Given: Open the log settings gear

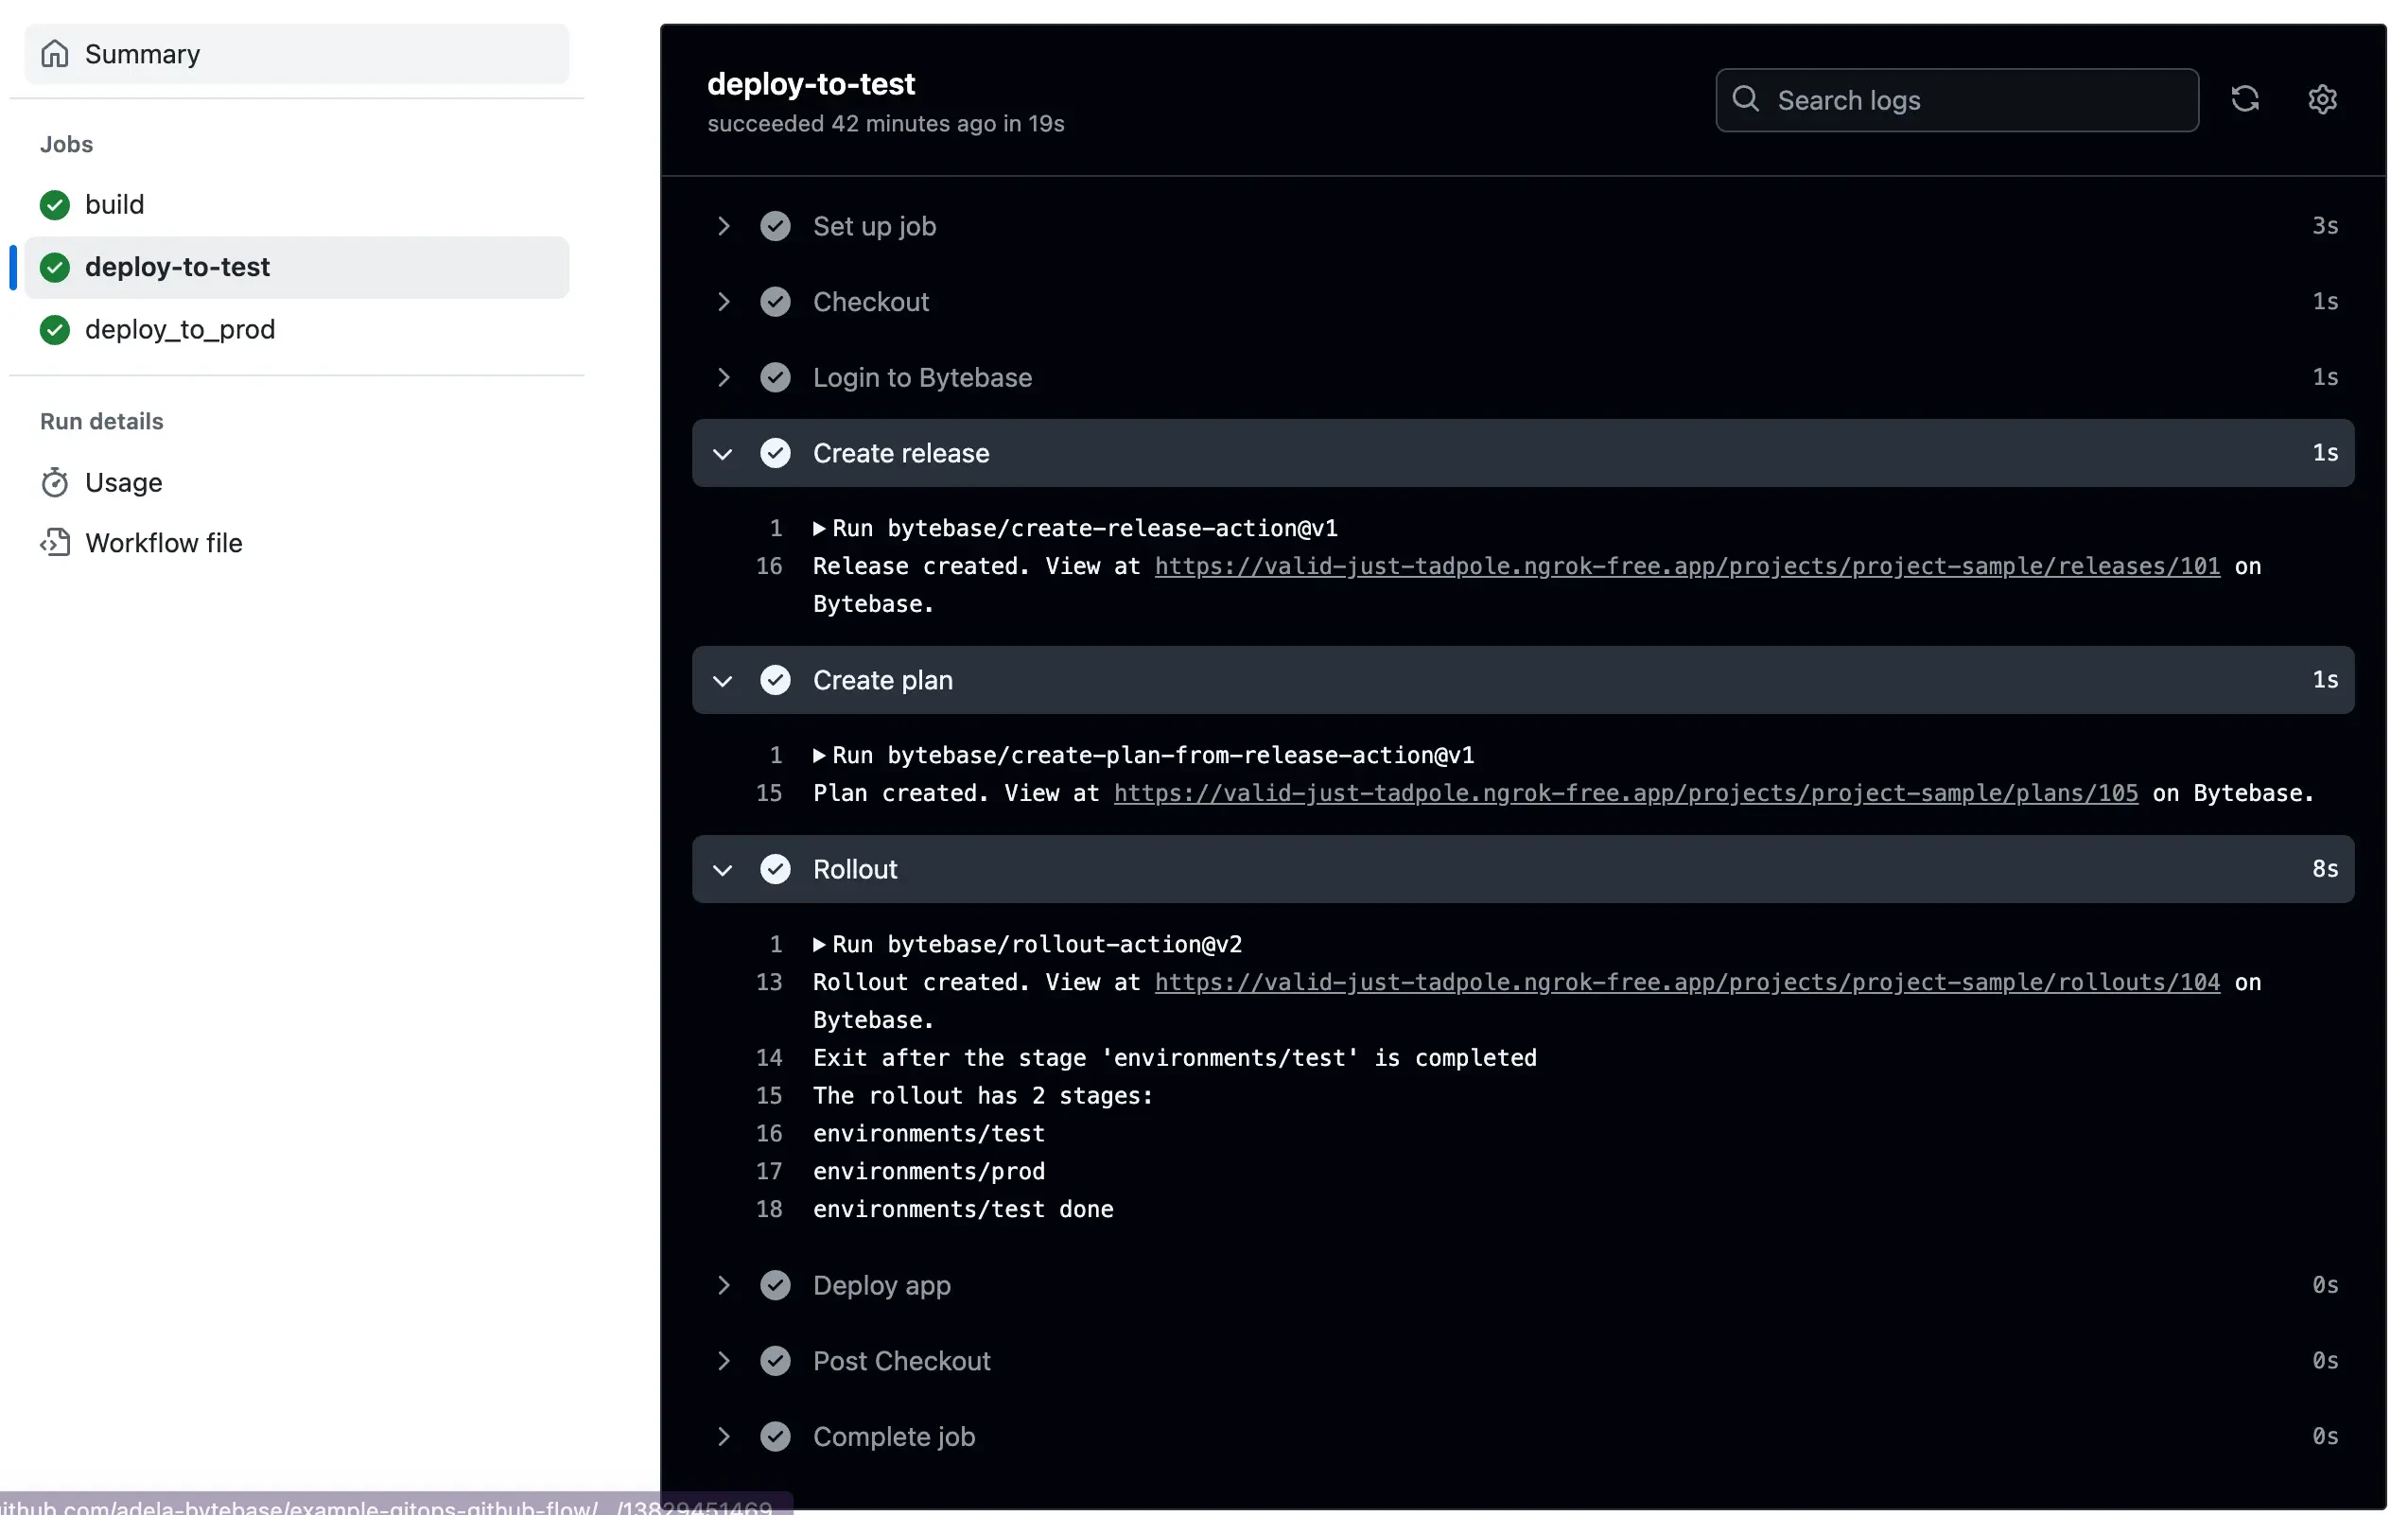Looking at the screenshot, I should [2323, 99].
